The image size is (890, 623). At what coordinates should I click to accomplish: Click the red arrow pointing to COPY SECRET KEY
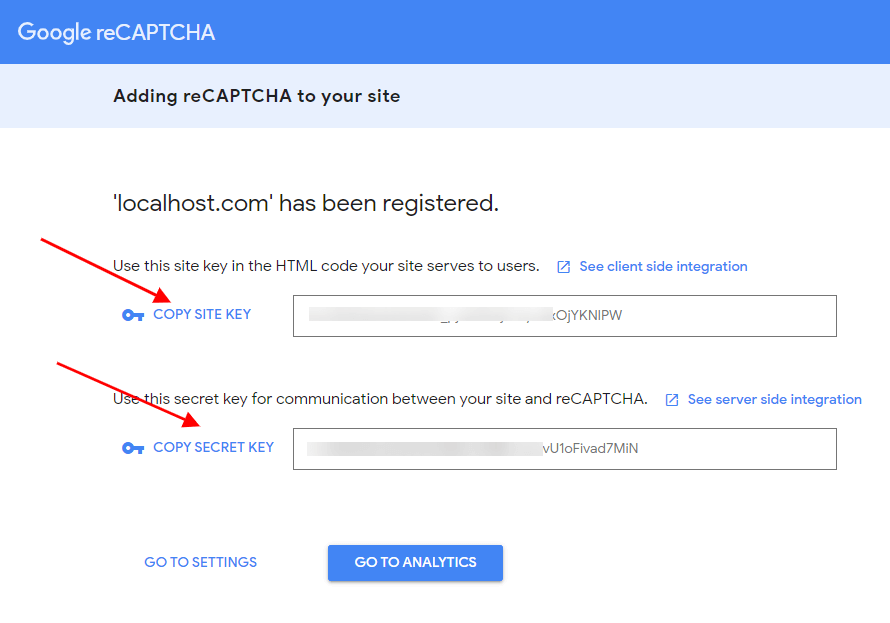coord(128,394)
